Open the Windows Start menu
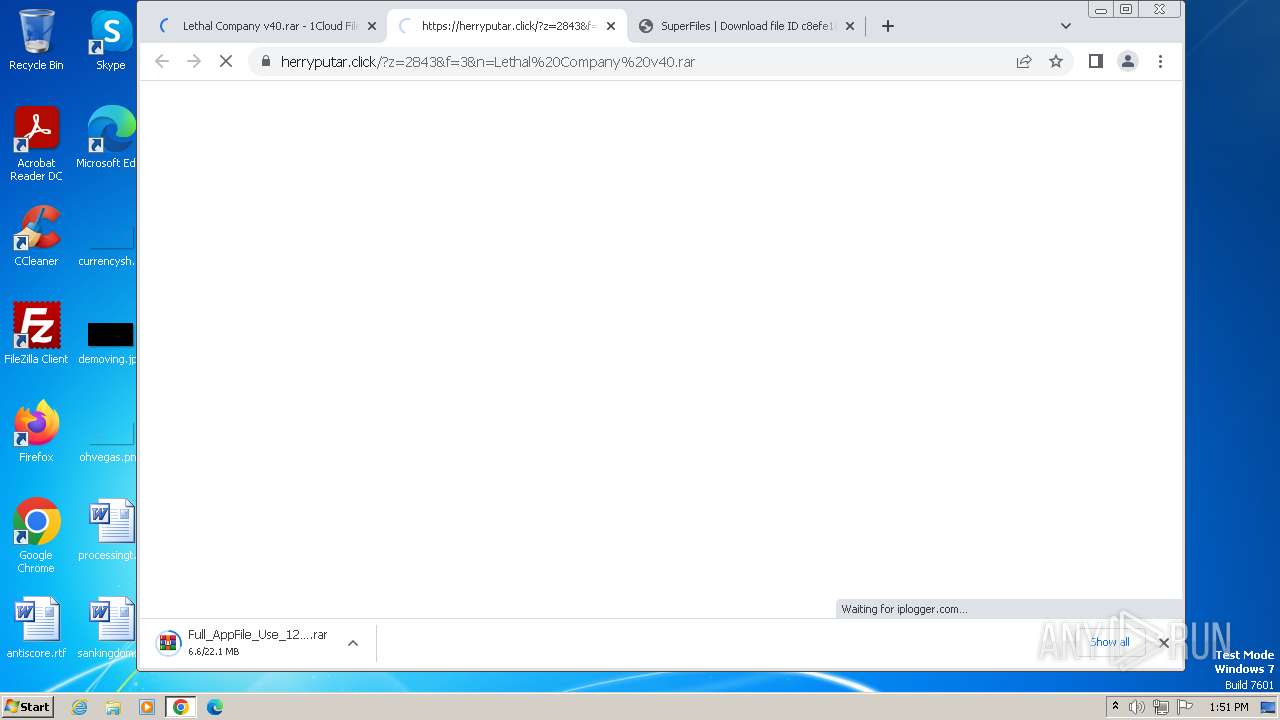Image resolution: width=1280 pixels, height=720 pixels. coord(27,706)
